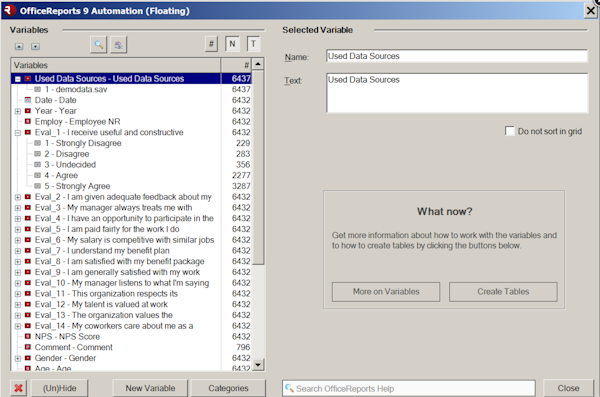The image size is (600, 397).
Task: Select Eval_12 talent is valued variable
Action: coord(101,304)
